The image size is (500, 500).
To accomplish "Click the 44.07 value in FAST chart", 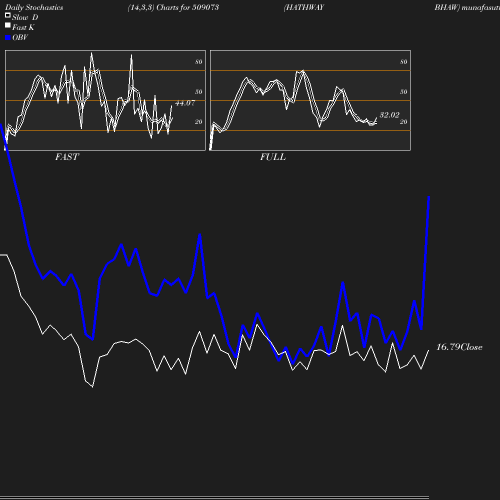I will [185, 103].
